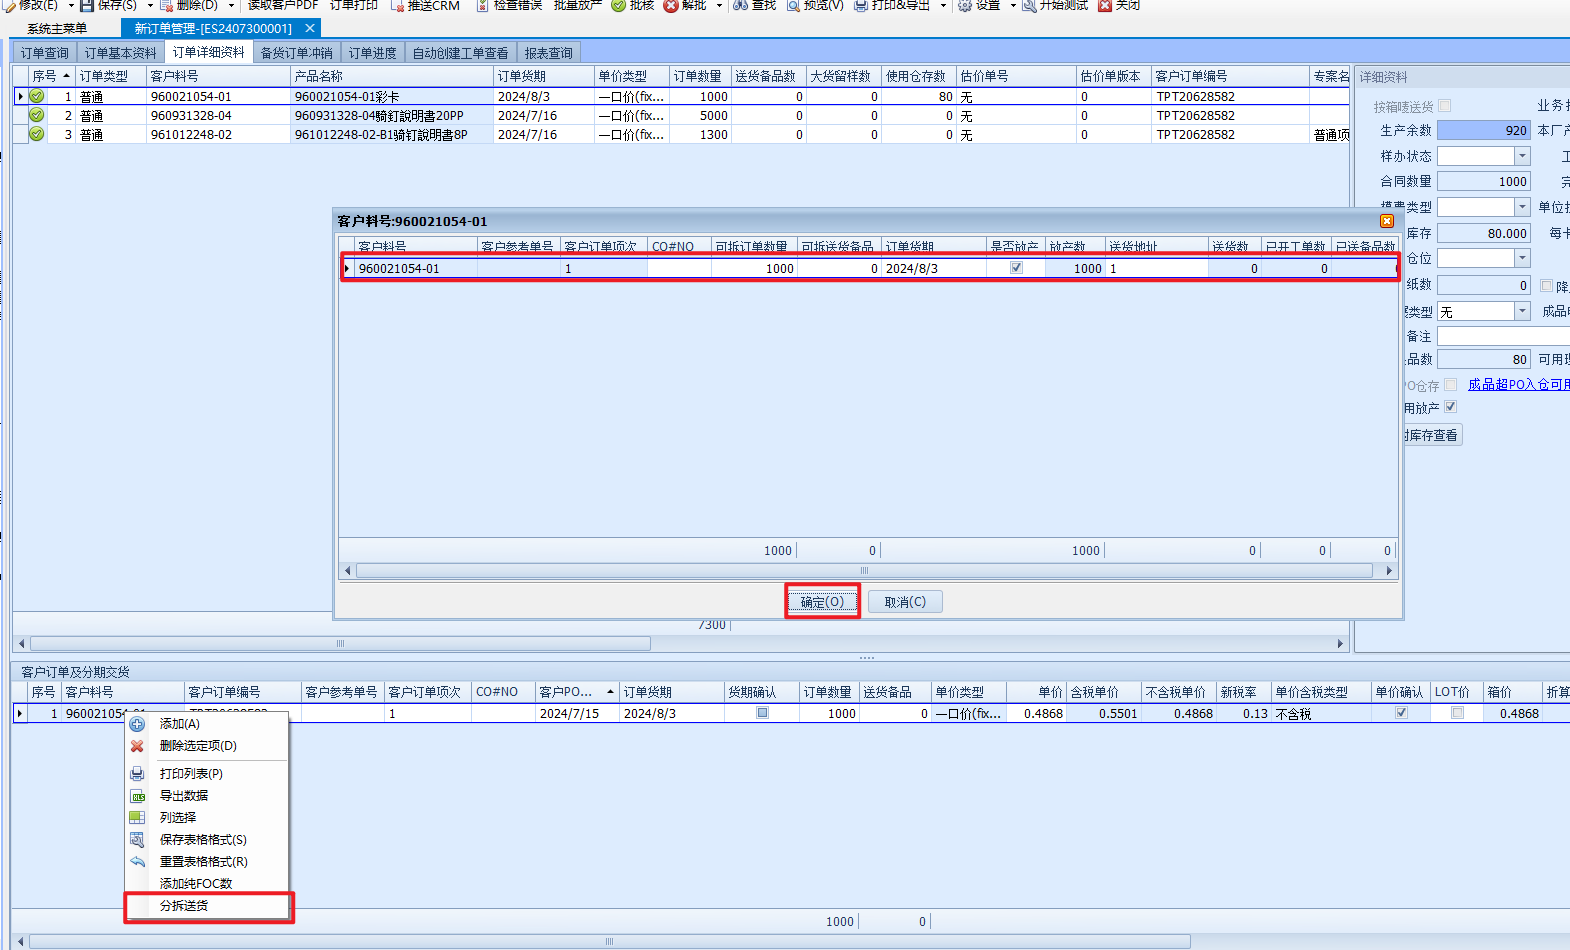Click the 生产余数 field showing 920
This screenshot has width=1570, height=950.
click(1484, 130)
